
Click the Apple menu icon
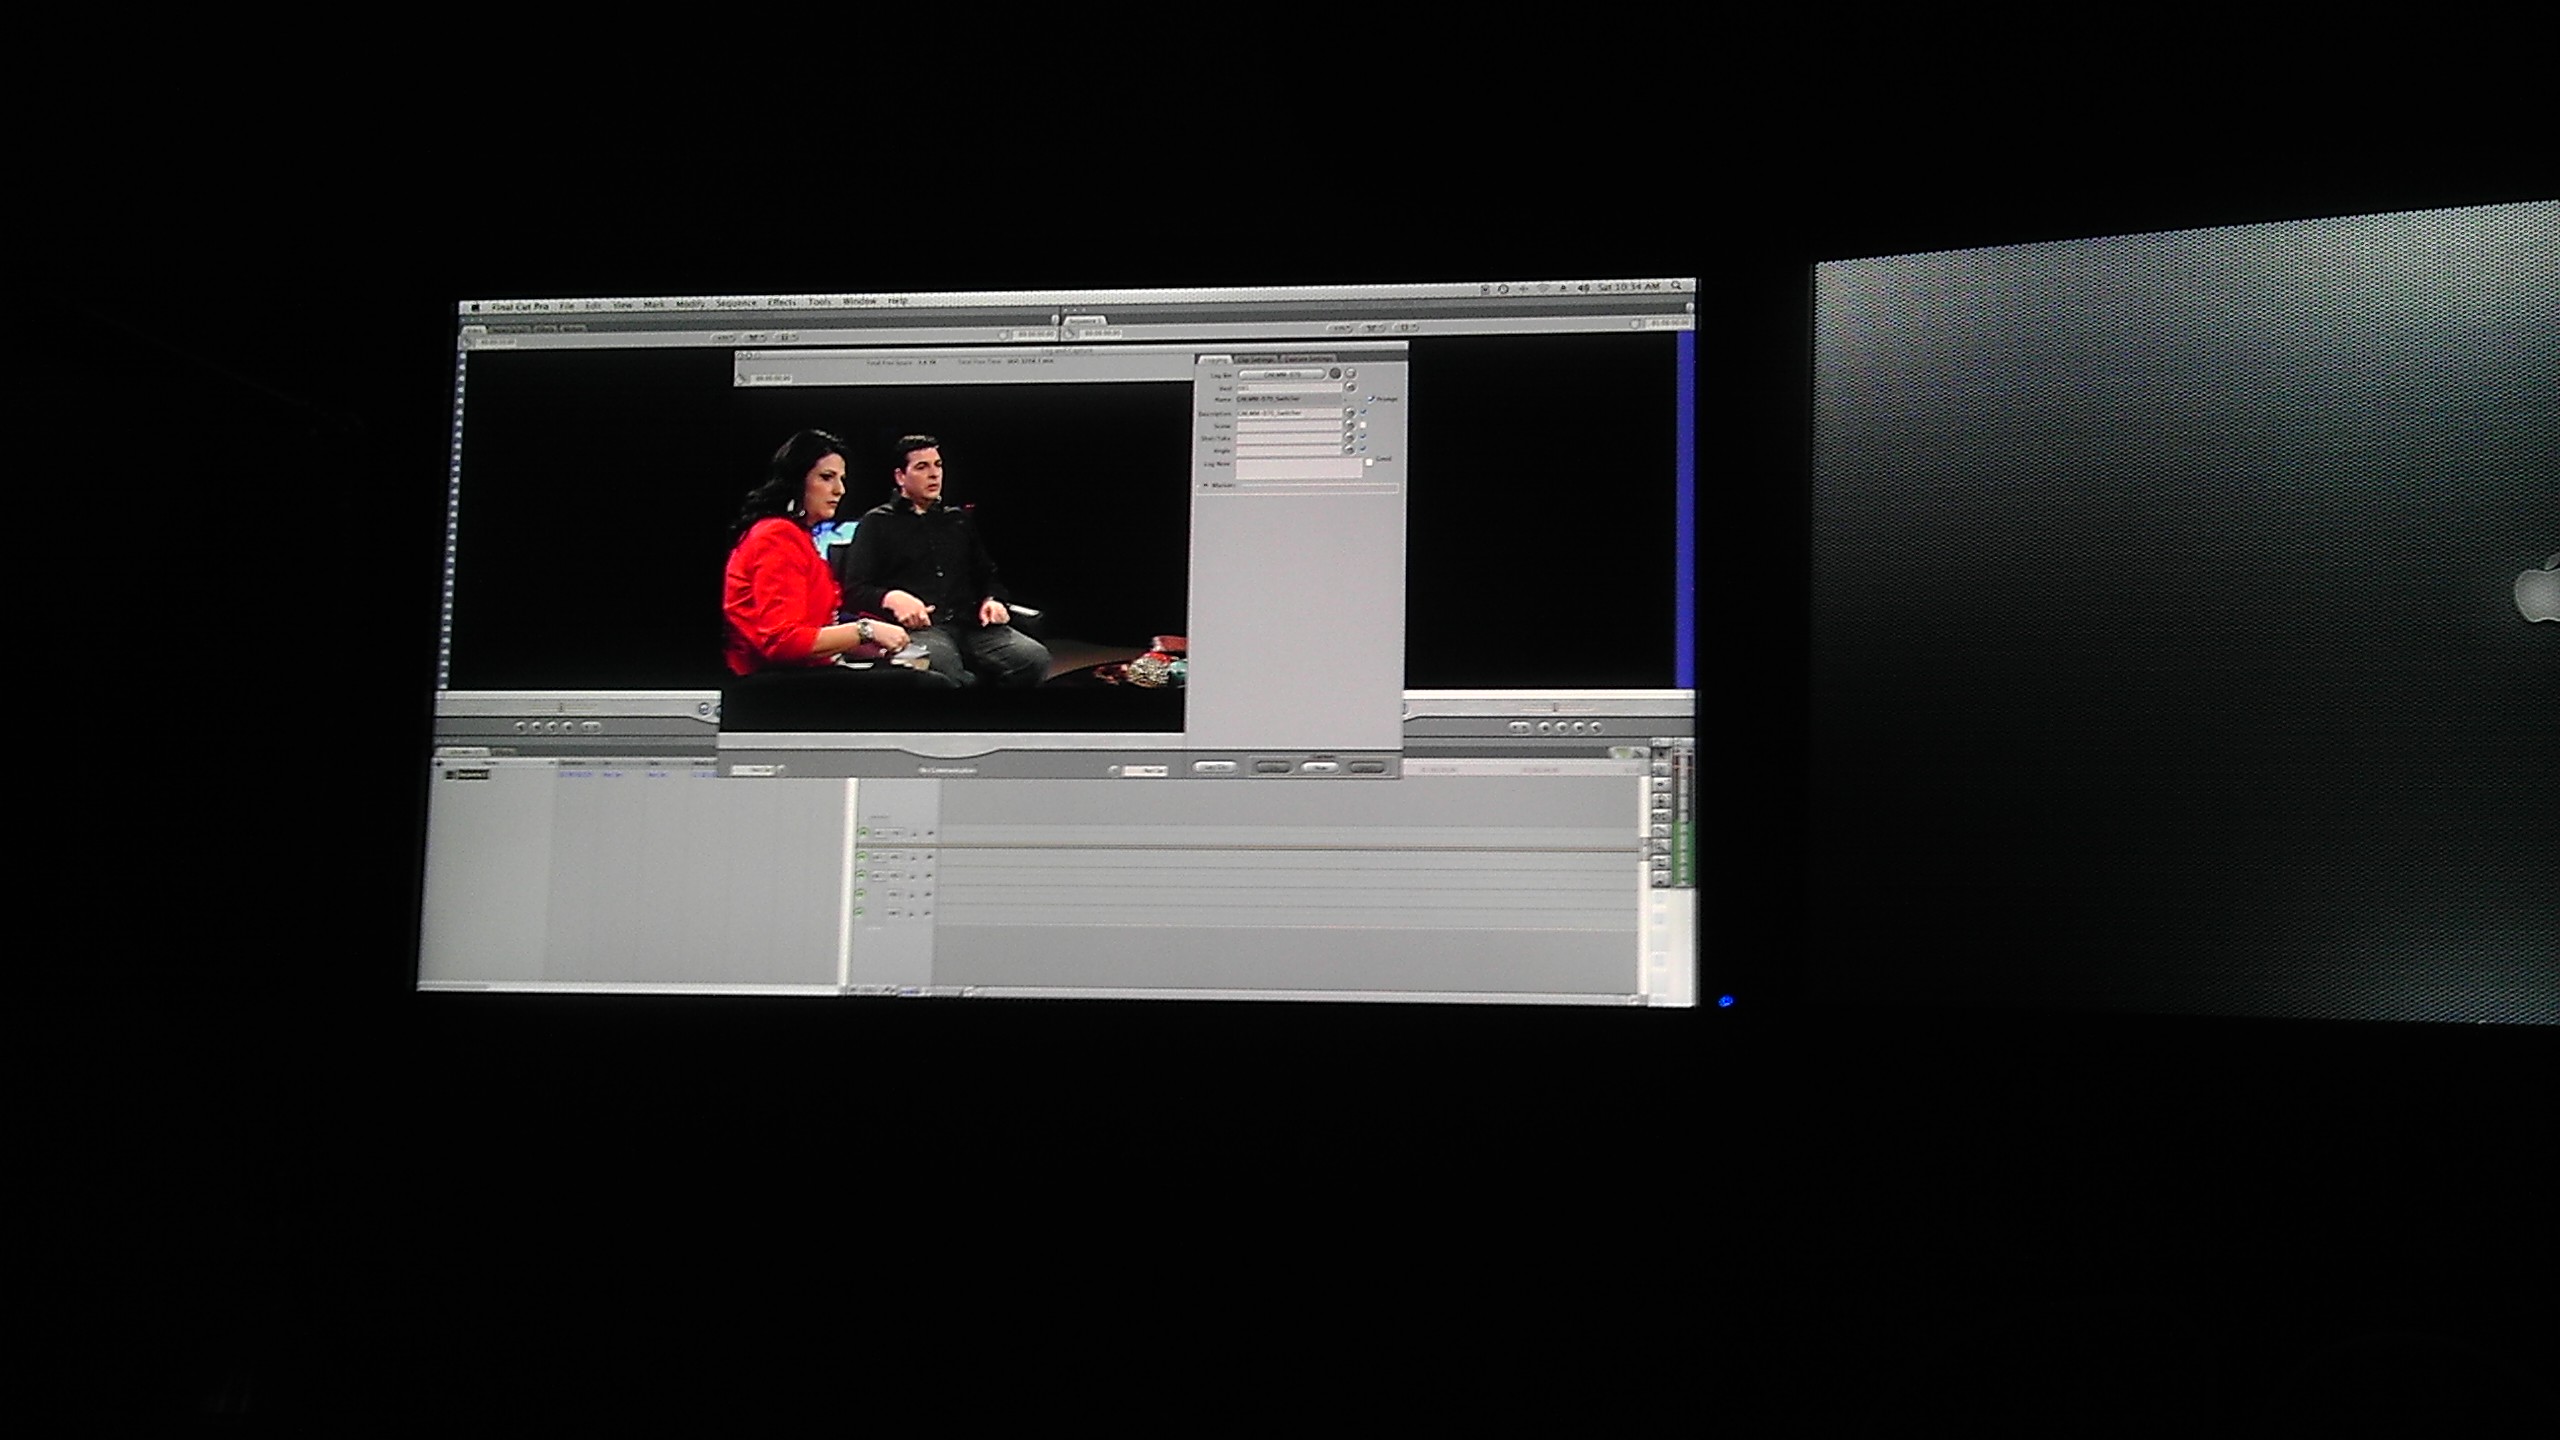click(476, 307)
